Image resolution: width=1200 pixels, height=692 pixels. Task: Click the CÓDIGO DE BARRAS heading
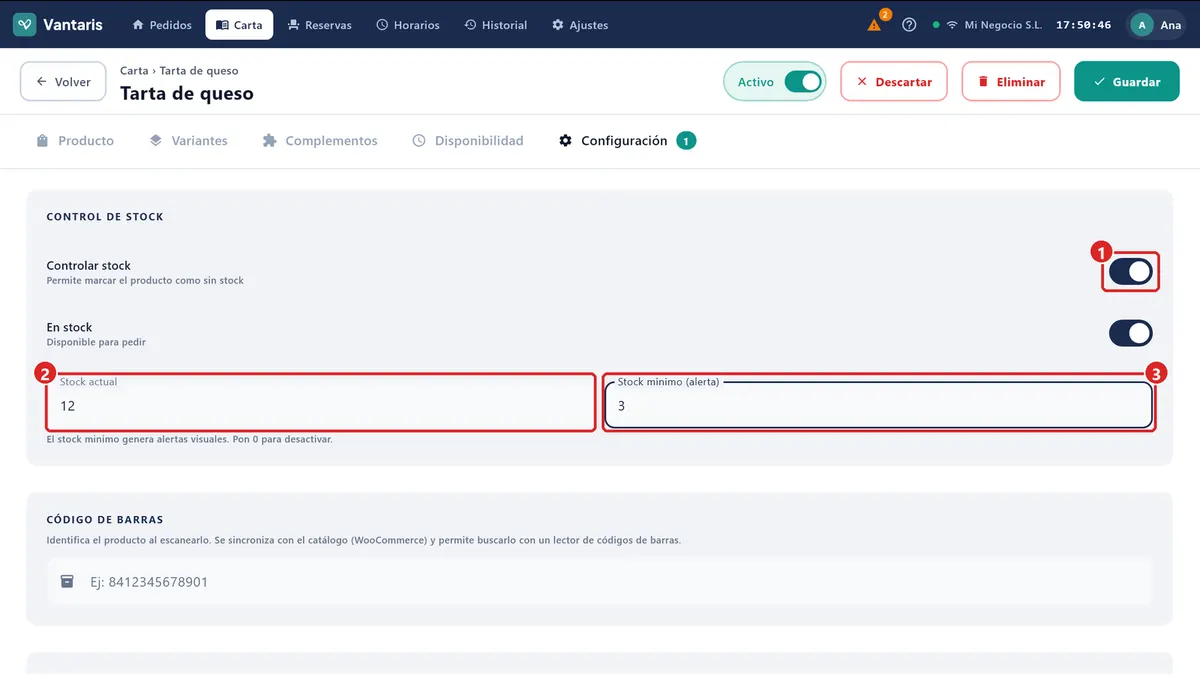105,520
